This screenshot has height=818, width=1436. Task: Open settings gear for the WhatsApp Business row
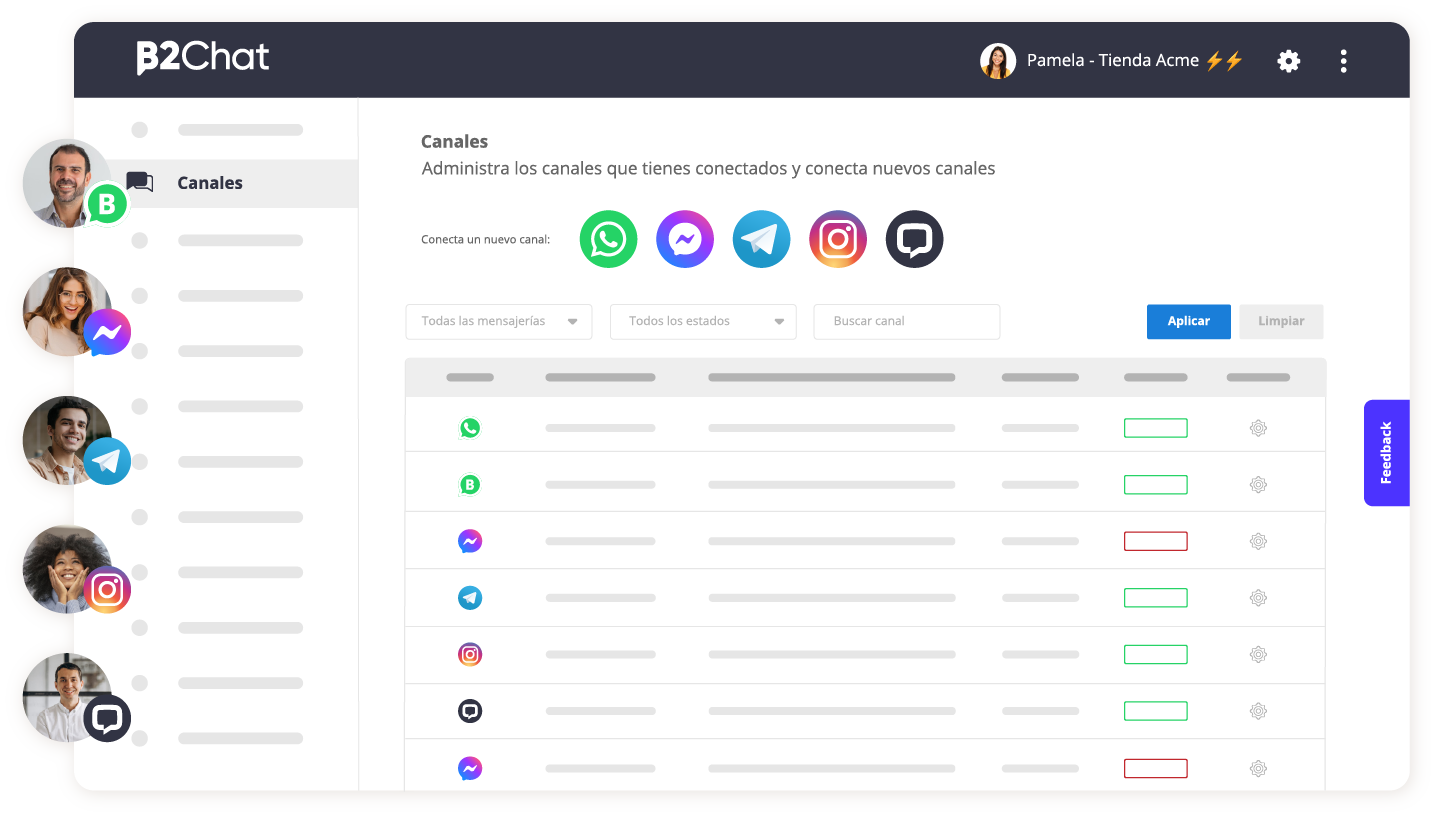click(x=1258, y=485)
